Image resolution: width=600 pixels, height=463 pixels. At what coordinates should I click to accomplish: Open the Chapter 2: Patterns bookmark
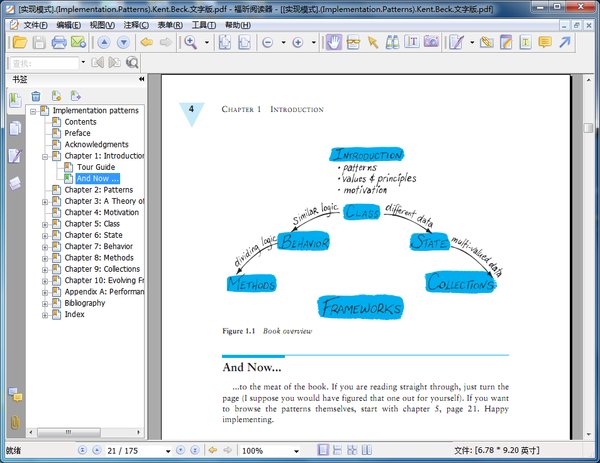coord(99,189)
